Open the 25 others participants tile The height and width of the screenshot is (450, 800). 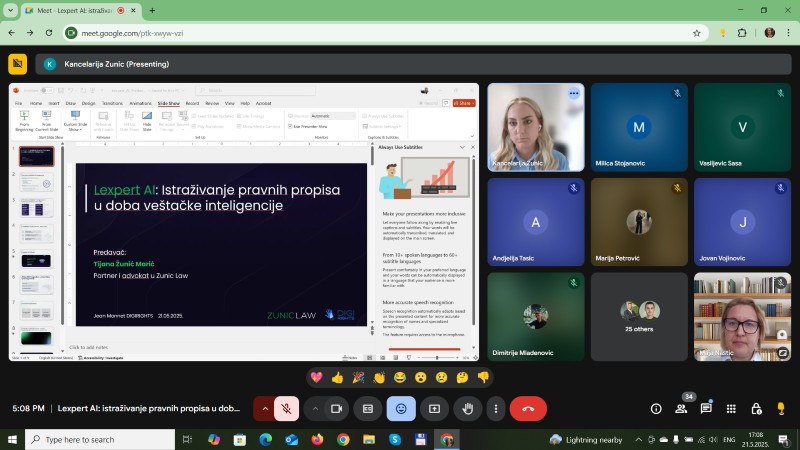click(639, 317)
